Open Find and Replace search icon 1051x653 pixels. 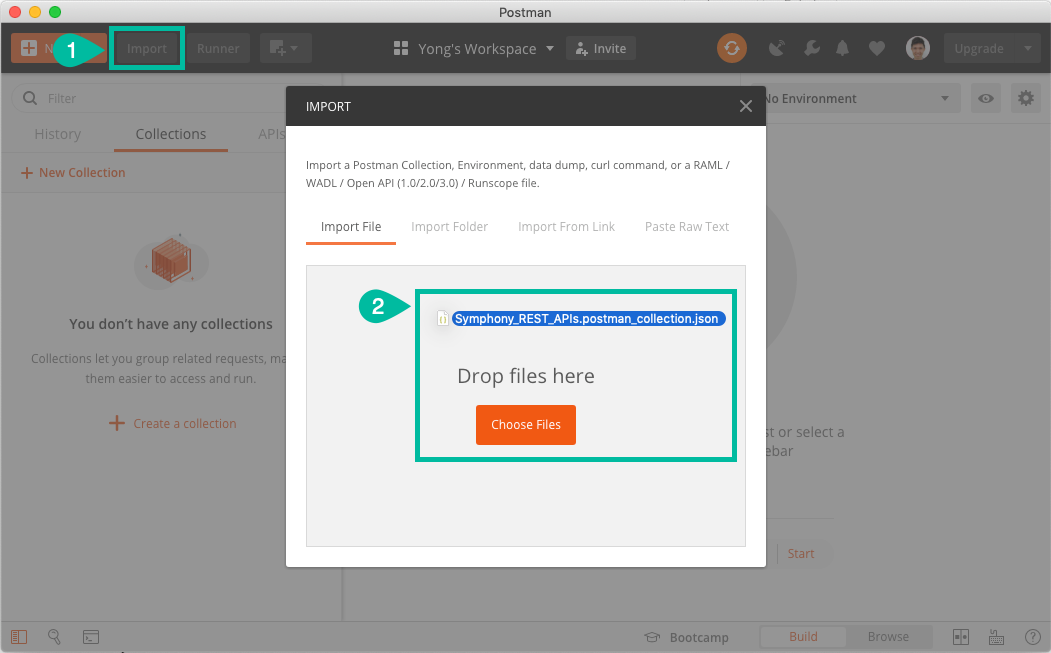coord(54,637)
